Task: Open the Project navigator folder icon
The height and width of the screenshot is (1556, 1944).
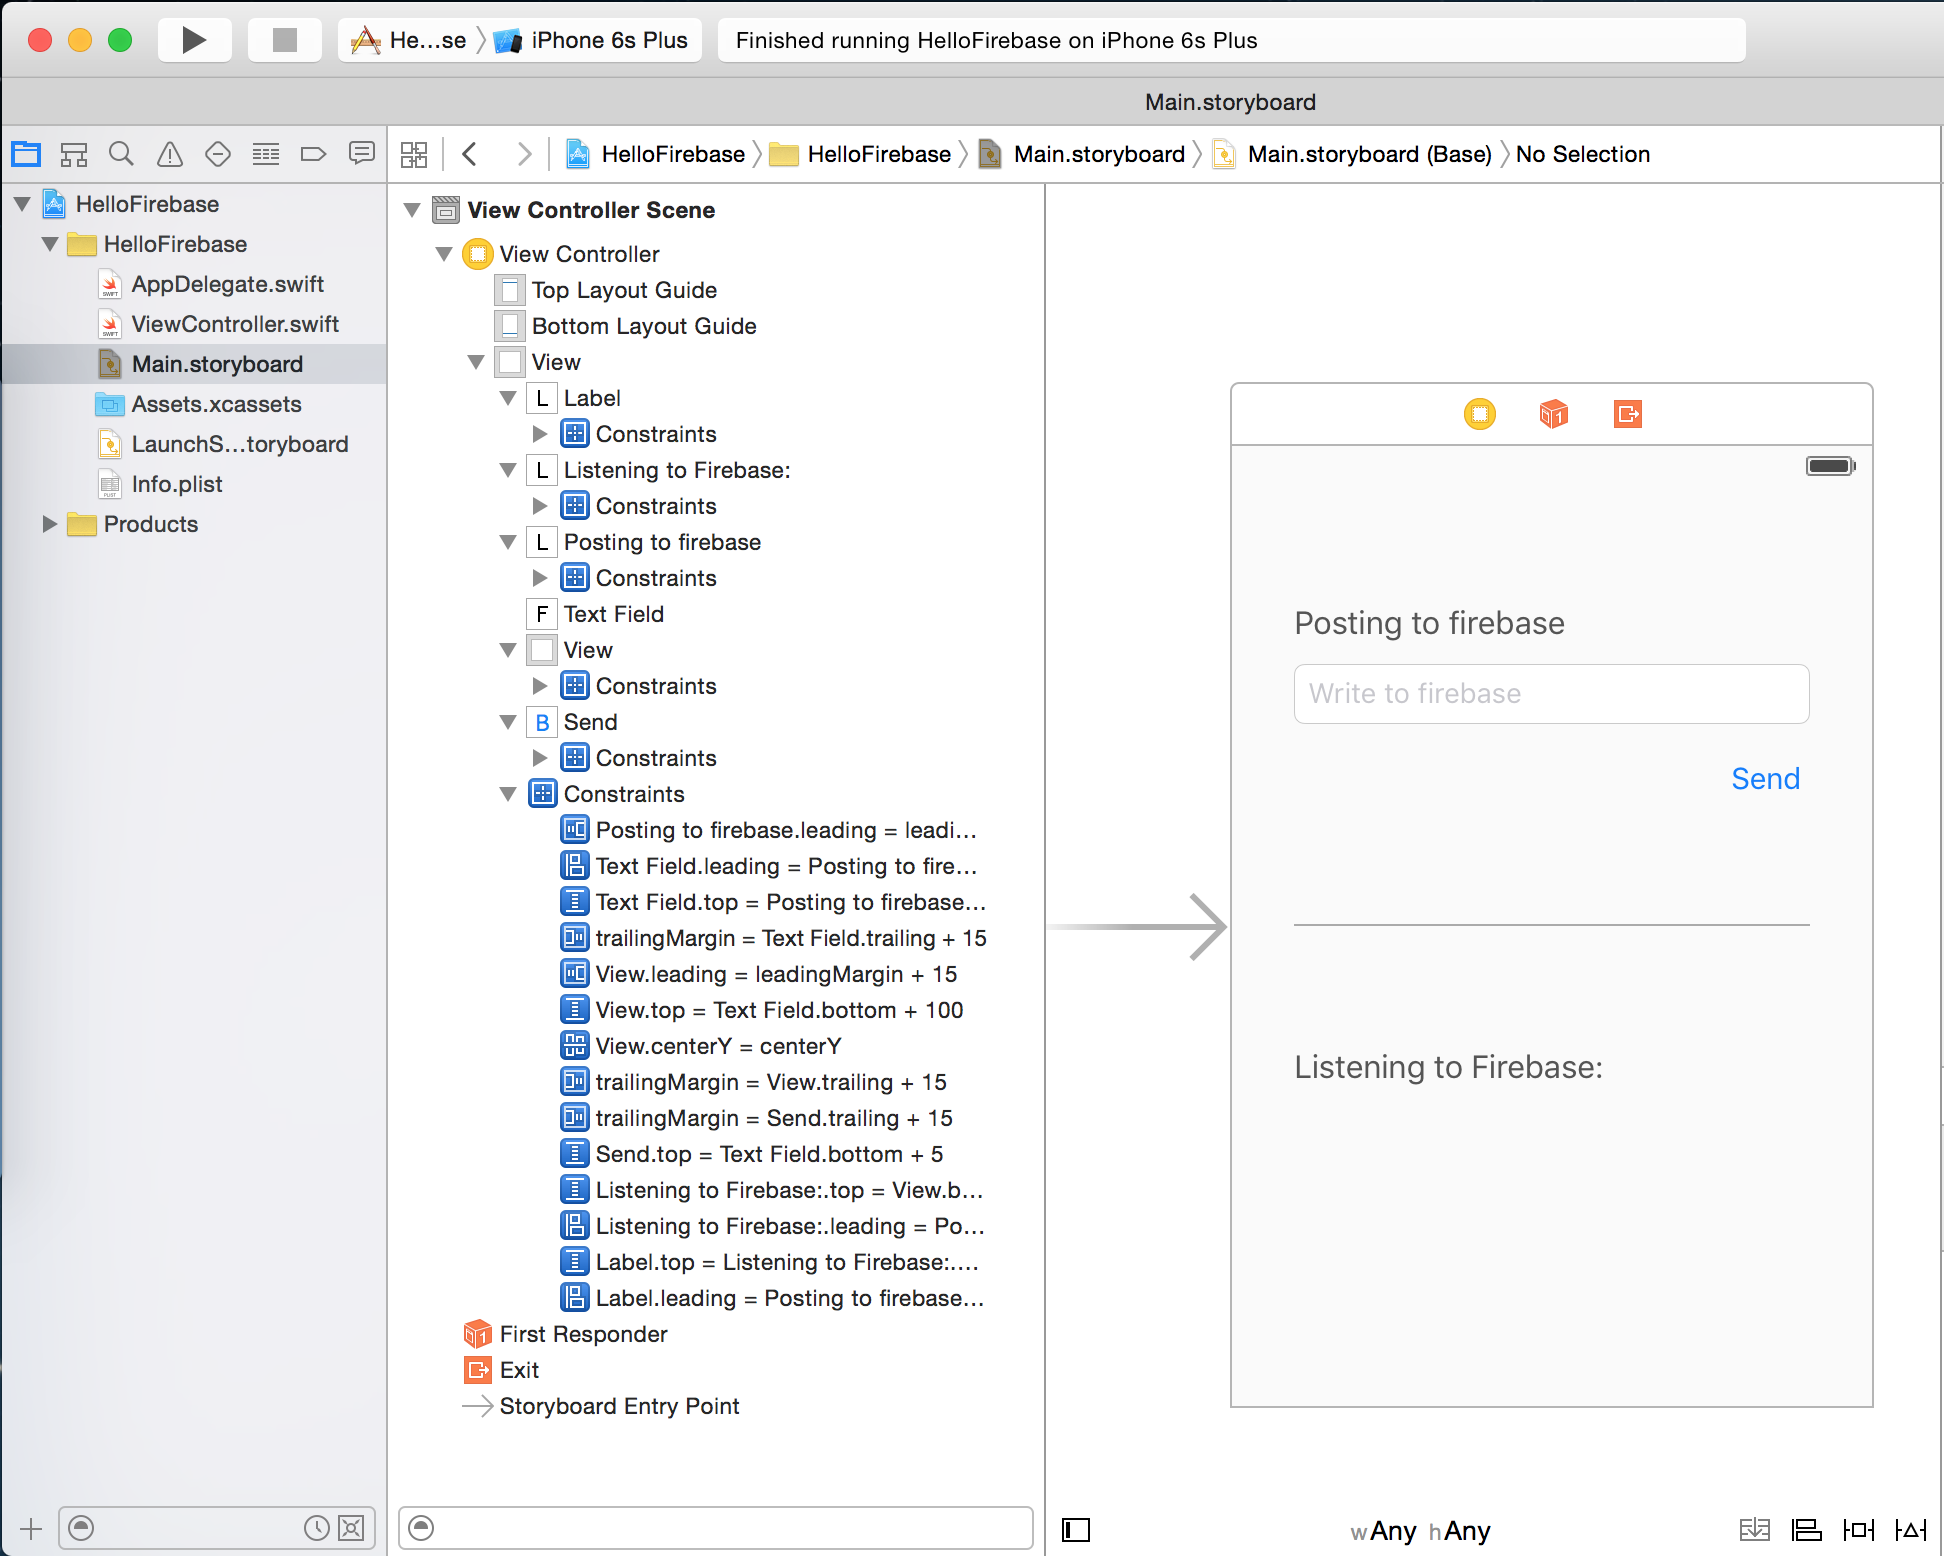Action: pyautogui.click(x=26, y=154)
